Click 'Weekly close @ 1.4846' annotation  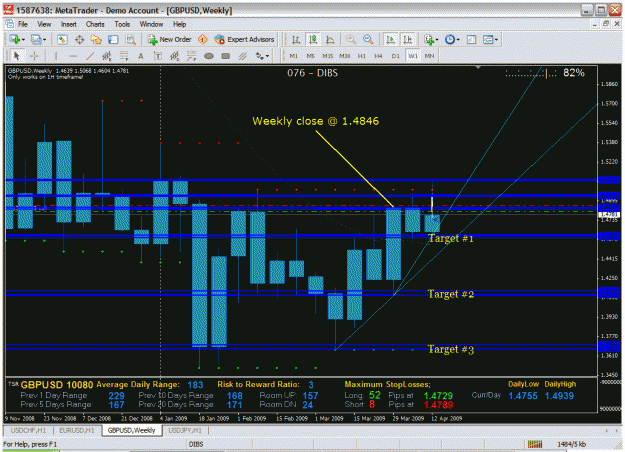click(315, 121)
